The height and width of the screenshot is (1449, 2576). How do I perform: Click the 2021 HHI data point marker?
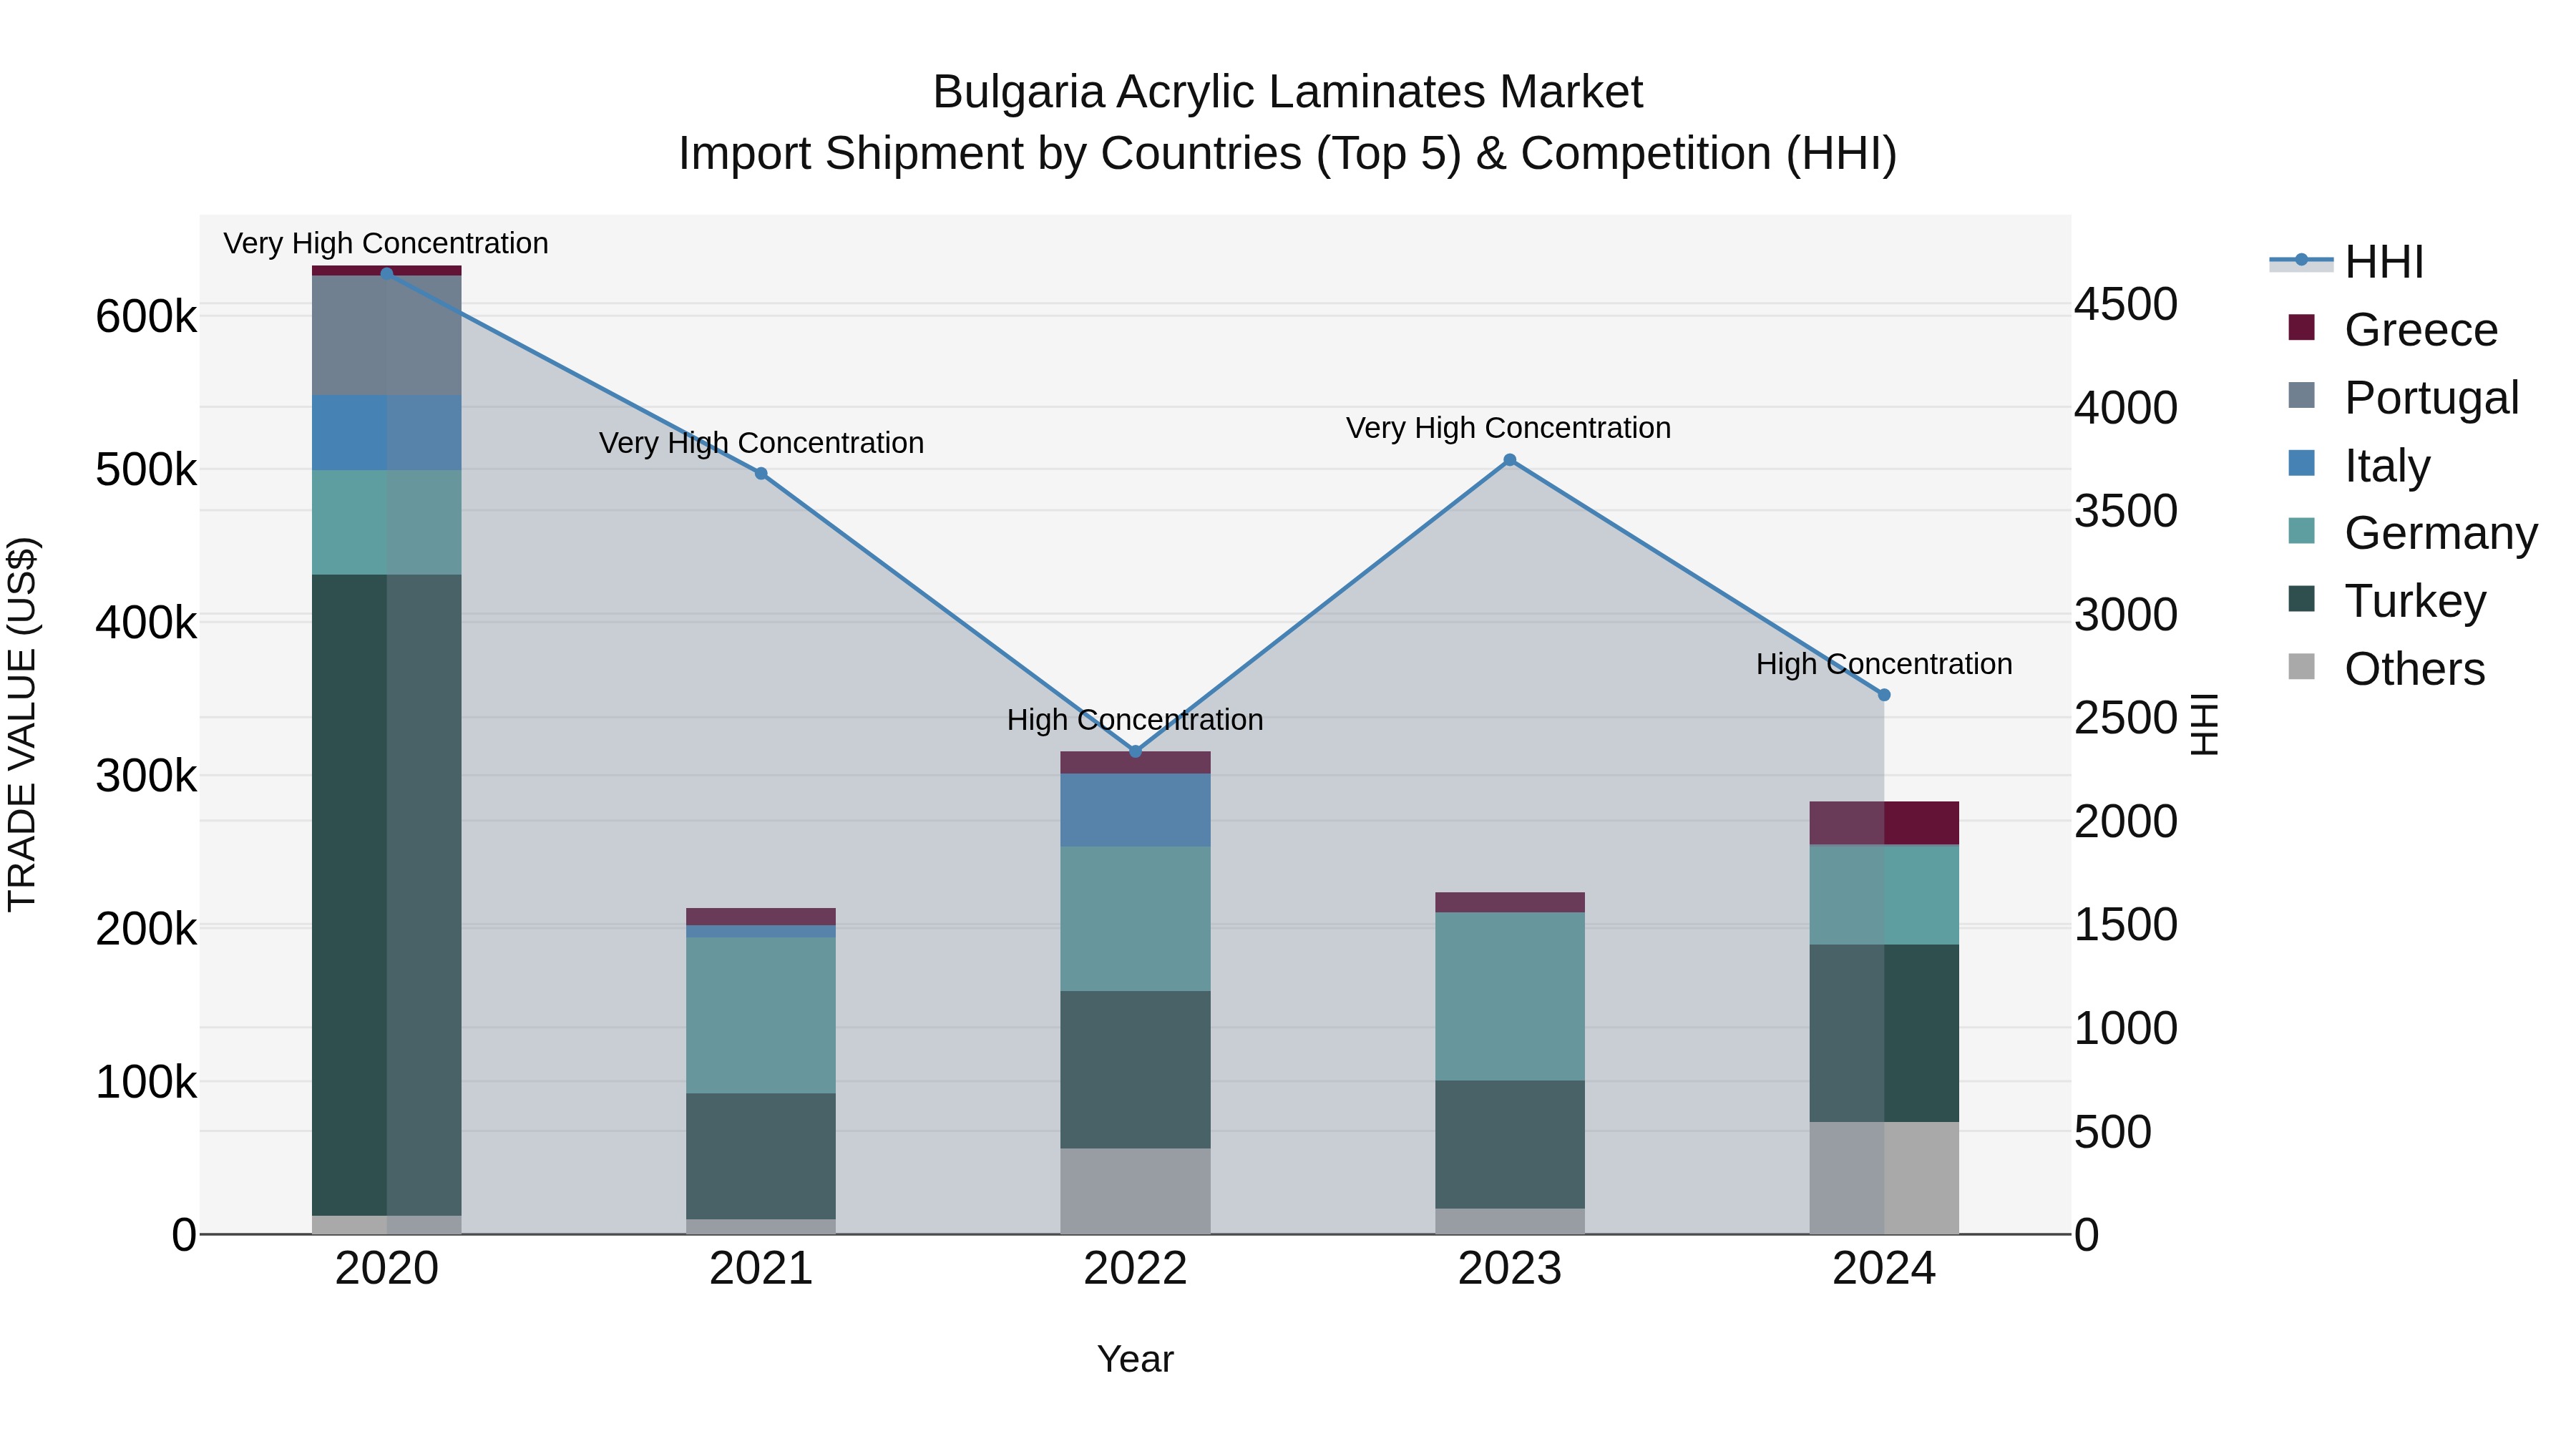point(761,474)
